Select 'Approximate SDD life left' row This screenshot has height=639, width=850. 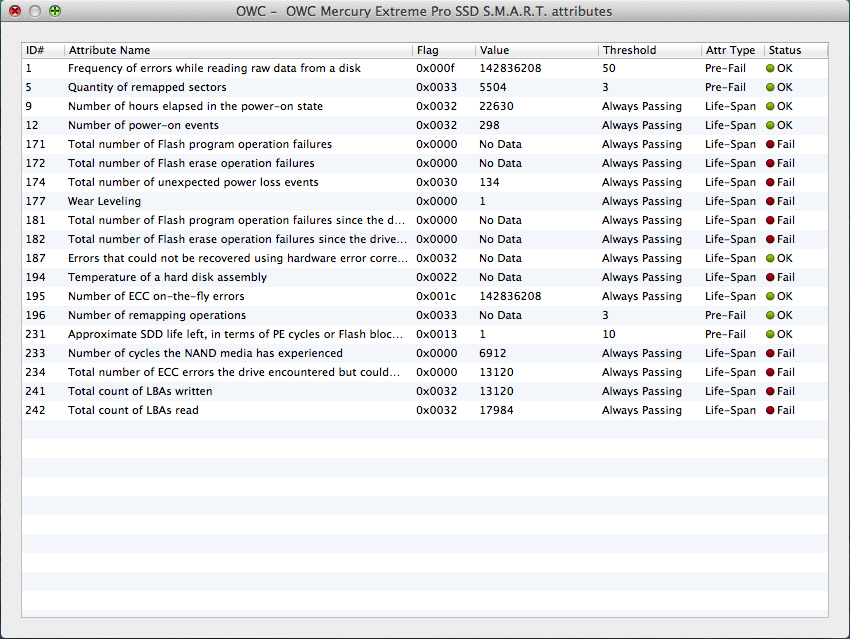click(425, 334)
